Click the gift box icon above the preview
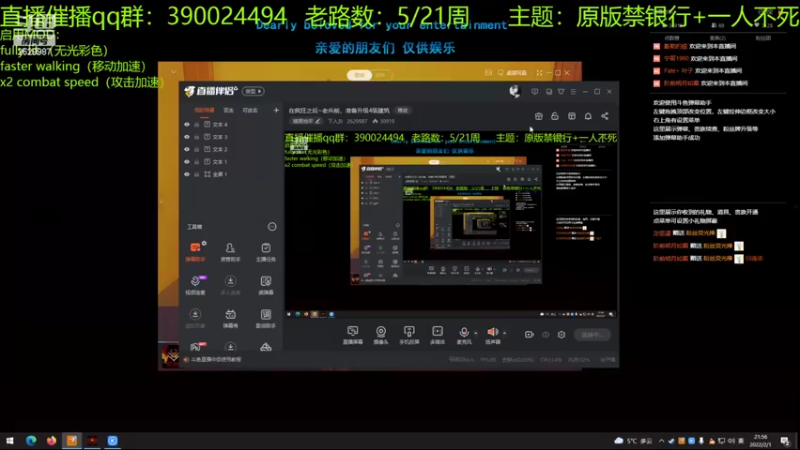 click(538, 116)
